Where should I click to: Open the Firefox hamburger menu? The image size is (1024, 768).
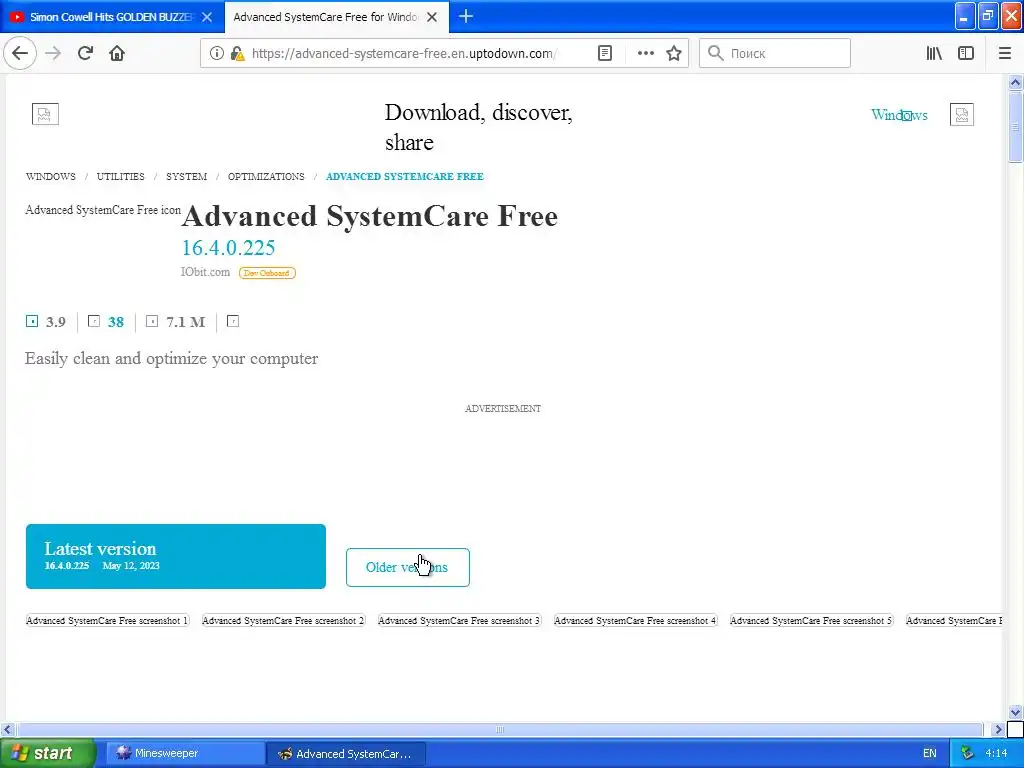(x=1004, y=53)
